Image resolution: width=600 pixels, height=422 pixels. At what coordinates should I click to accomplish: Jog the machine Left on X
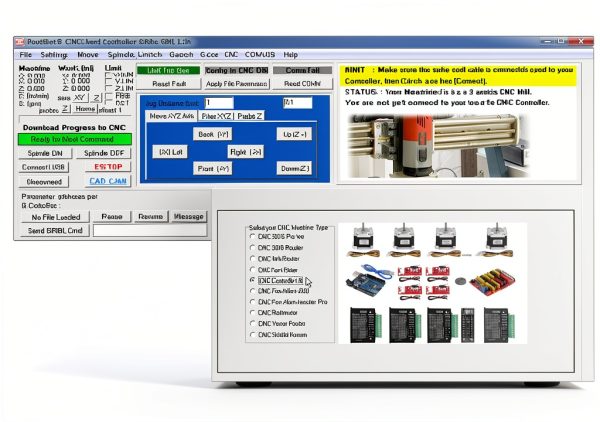(170, 152)
